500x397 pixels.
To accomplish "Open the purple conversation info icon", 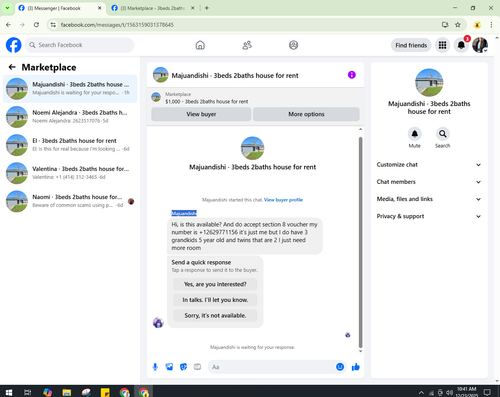I will 352,75.
